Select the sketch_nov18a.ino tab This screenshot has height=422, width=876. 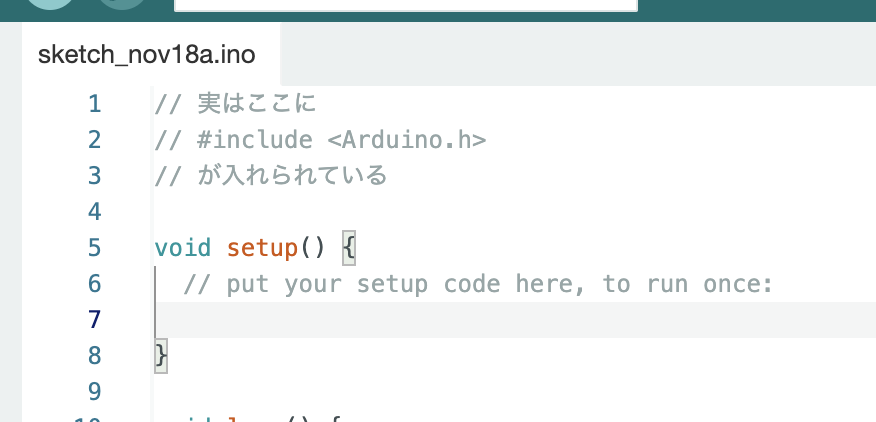click(x=151, y=54)
